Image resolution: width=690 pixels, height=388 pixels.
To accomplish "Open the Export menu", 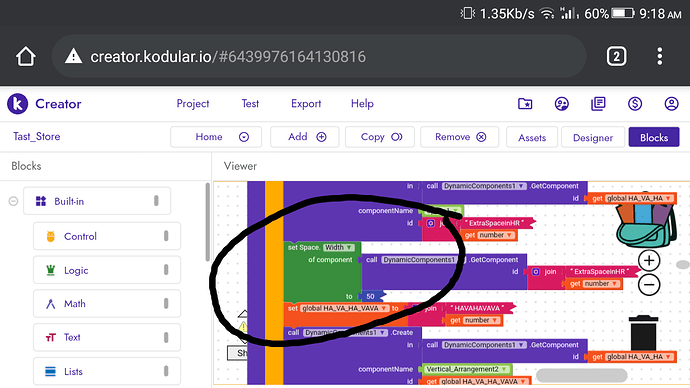I will click(306, 104).
